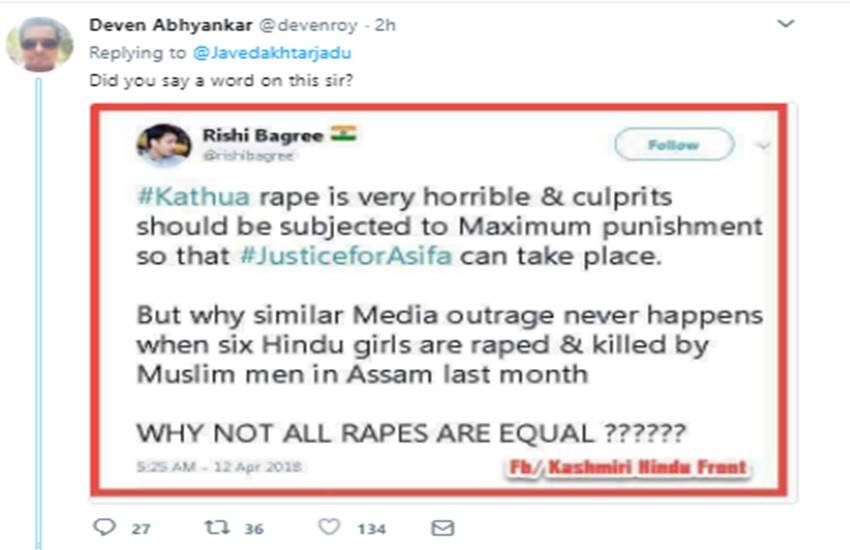Expand the tweet options chevron
The width and height of the screenshot is (850, 550).
pos(787,23)
